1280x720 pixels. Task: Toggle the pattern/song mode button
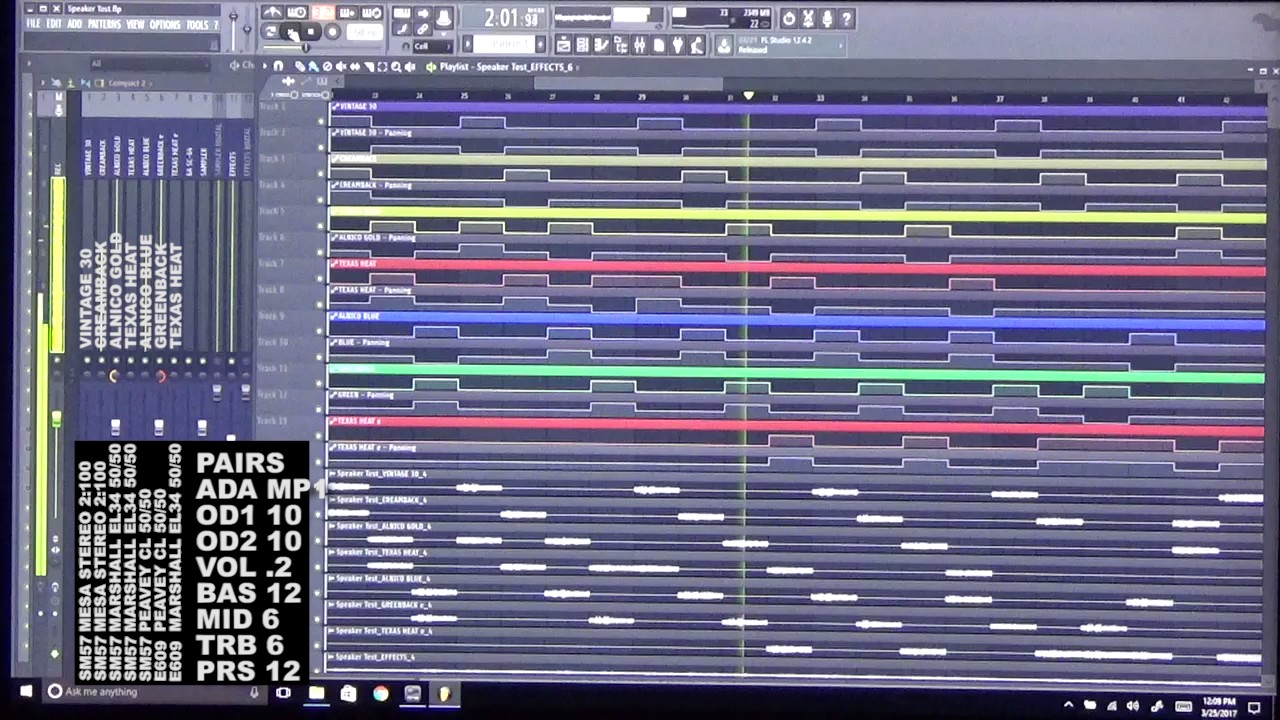[270, 31]
